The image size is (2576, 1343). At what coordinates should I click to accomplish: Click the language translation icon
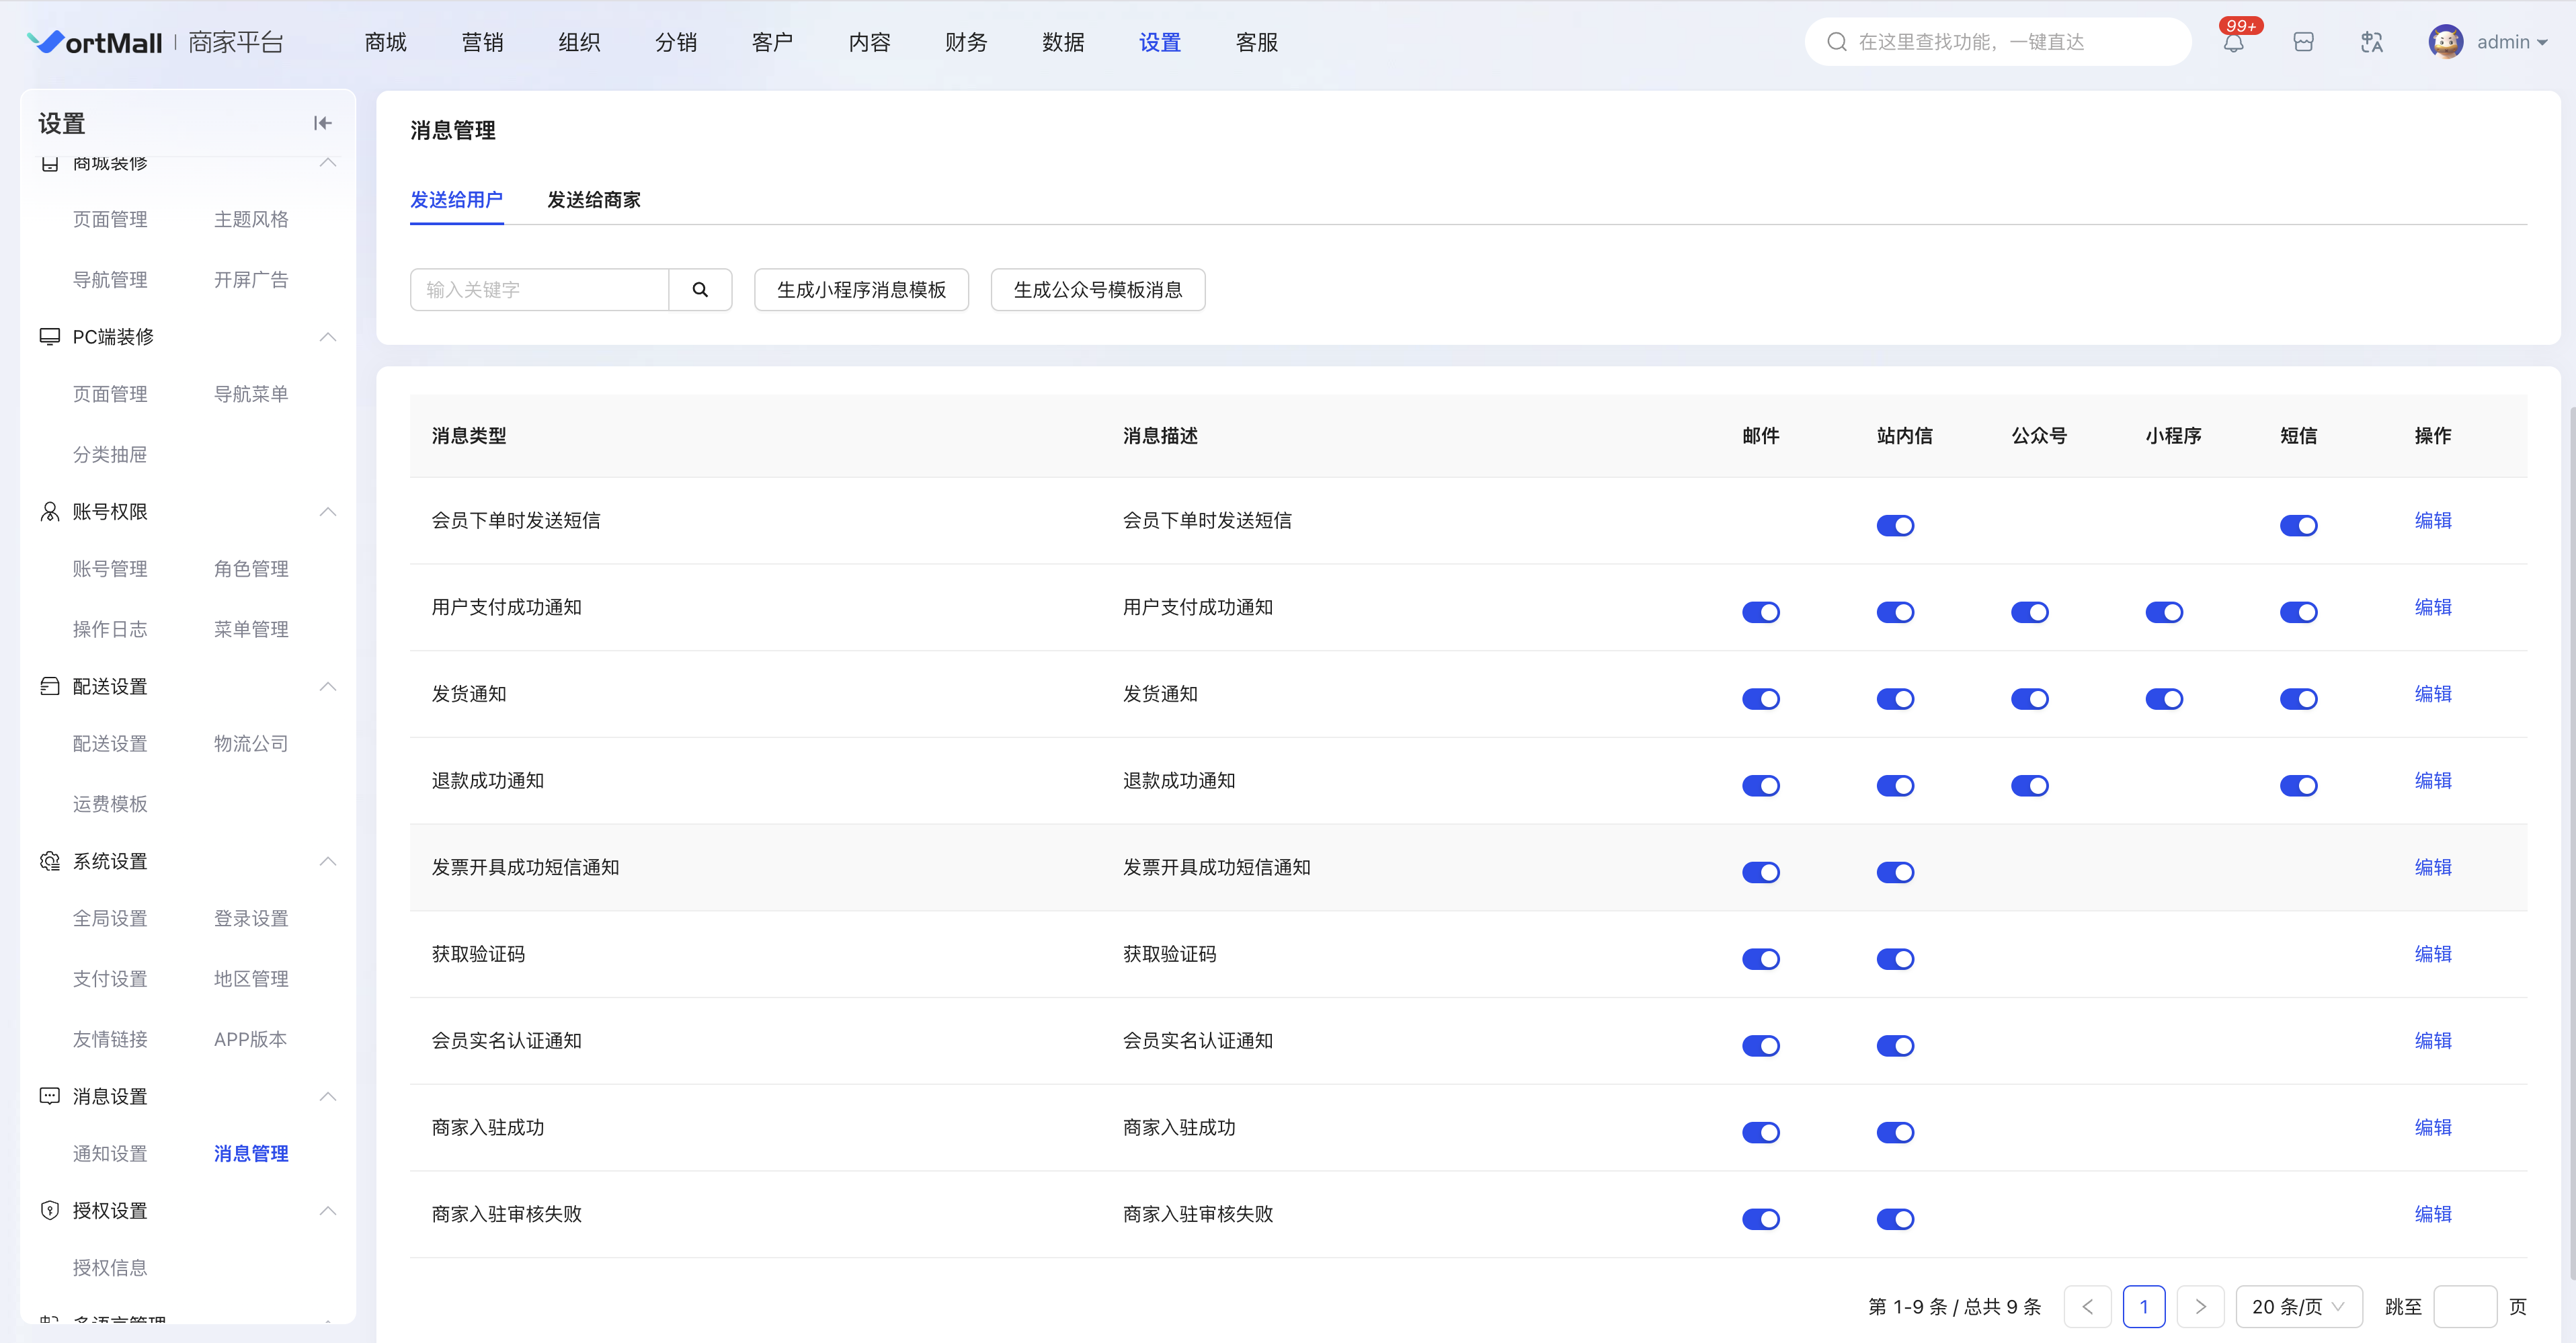click(2371, 42)
